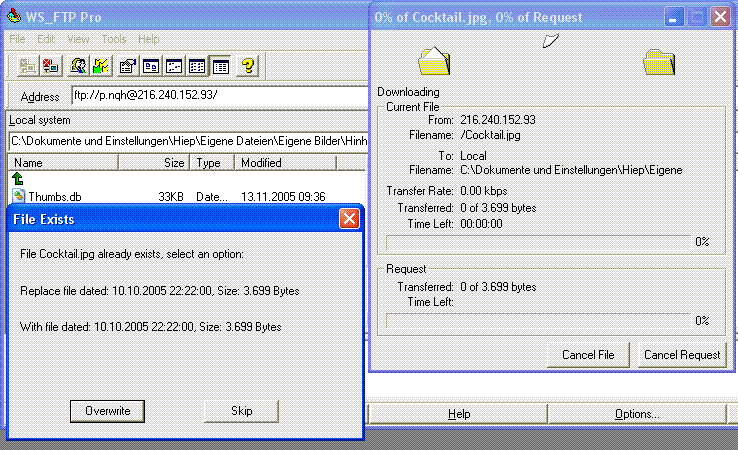Minimize the download progress window
This screenshot has height=450, width=738.
674,17
